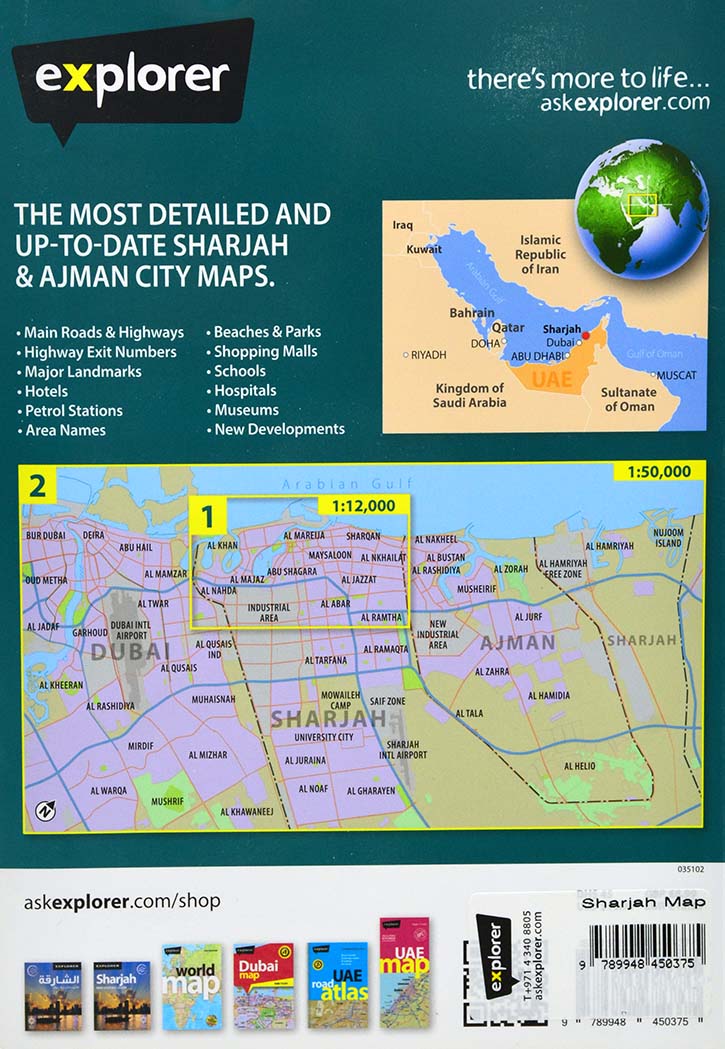Click RIYADH on the regional map

428,355
